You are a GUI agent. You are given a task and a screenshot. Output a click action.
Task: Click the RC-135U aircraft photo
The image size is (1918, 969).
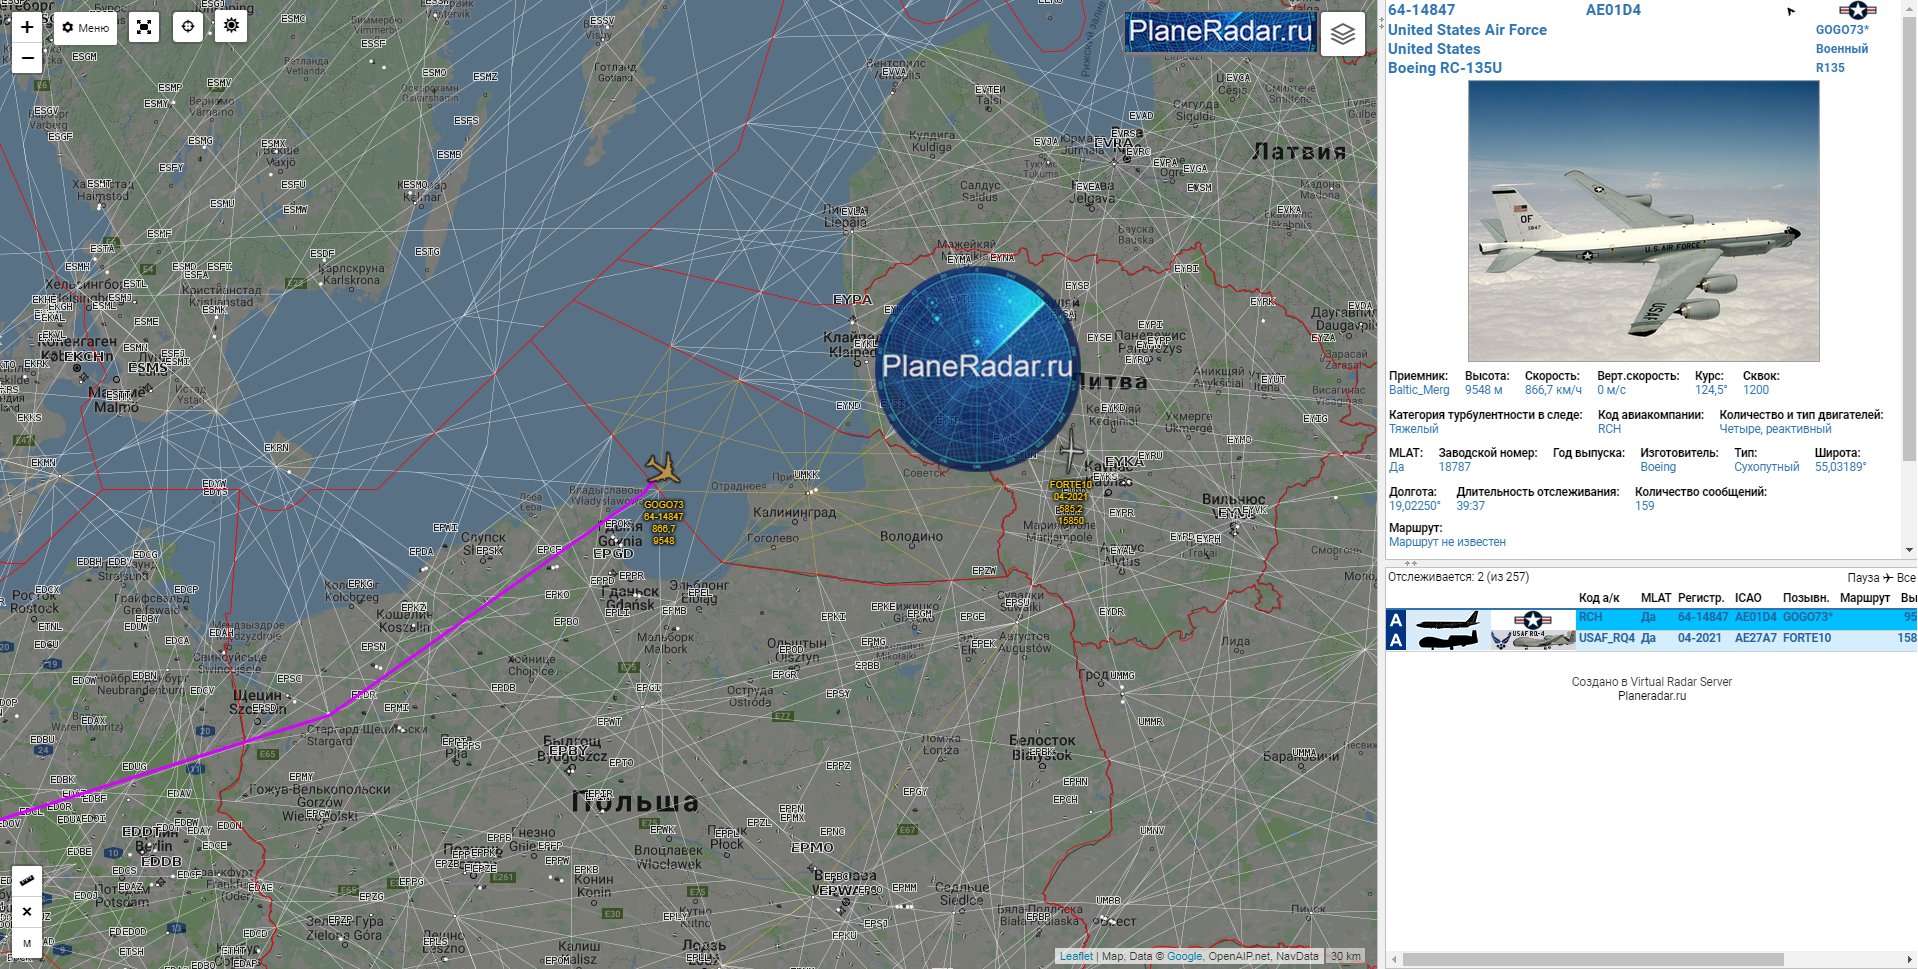point(1643,221)
